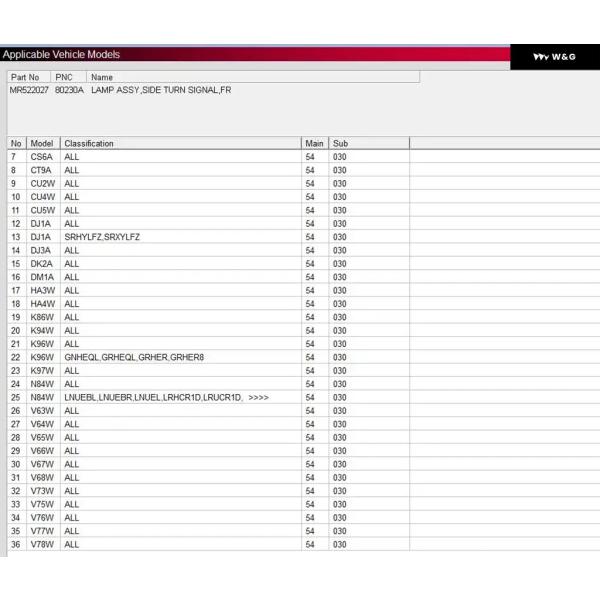
Task: Select model V64W in row 27
Action: pyautogui.click(x=42, y=424)
